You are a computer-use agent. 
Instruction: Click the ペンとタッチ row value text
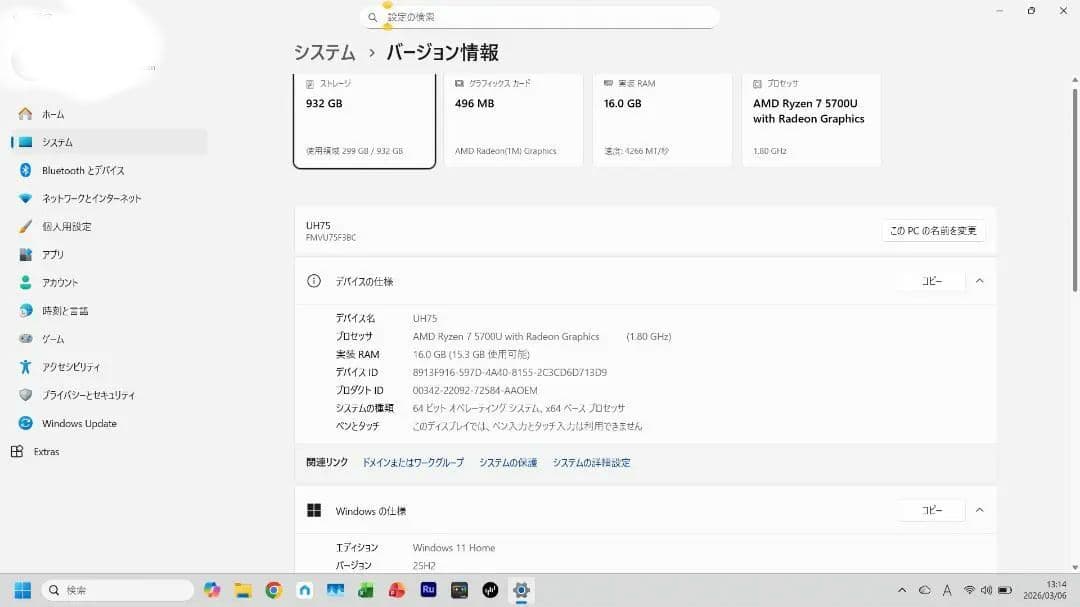[x=528, y=426]
